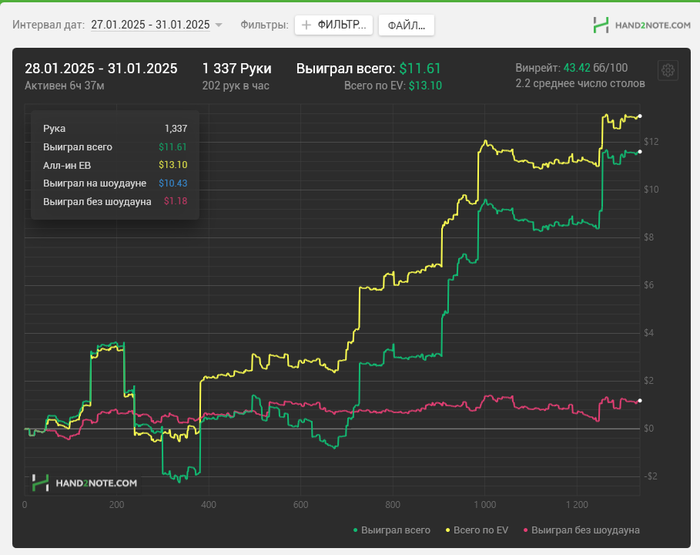
Task: Click the green legend dot for Выиграл всего
Action: click(x=355, y=530)
